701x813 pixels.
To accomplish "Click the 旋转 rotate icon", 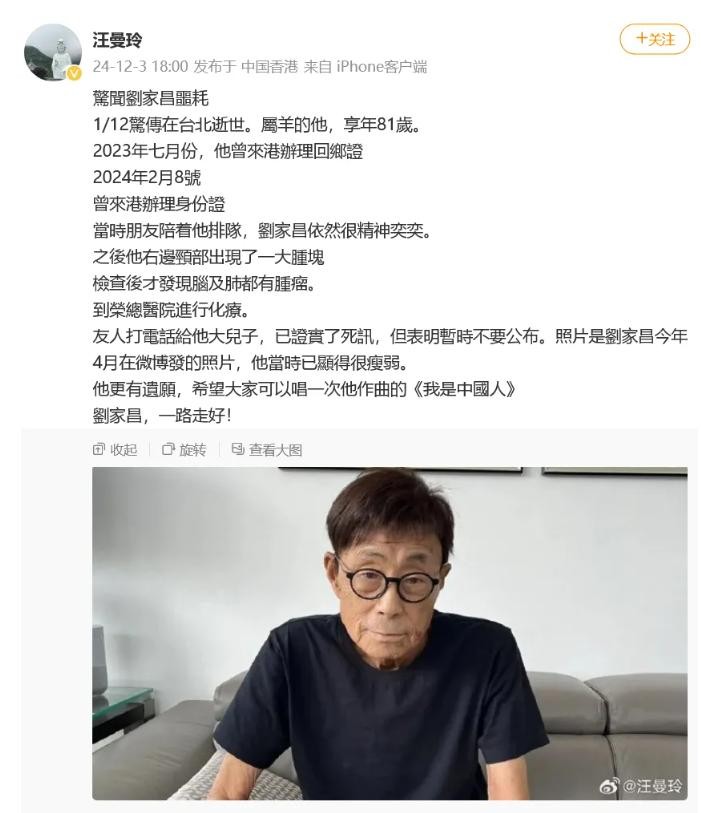I will [x=168, y=449].
